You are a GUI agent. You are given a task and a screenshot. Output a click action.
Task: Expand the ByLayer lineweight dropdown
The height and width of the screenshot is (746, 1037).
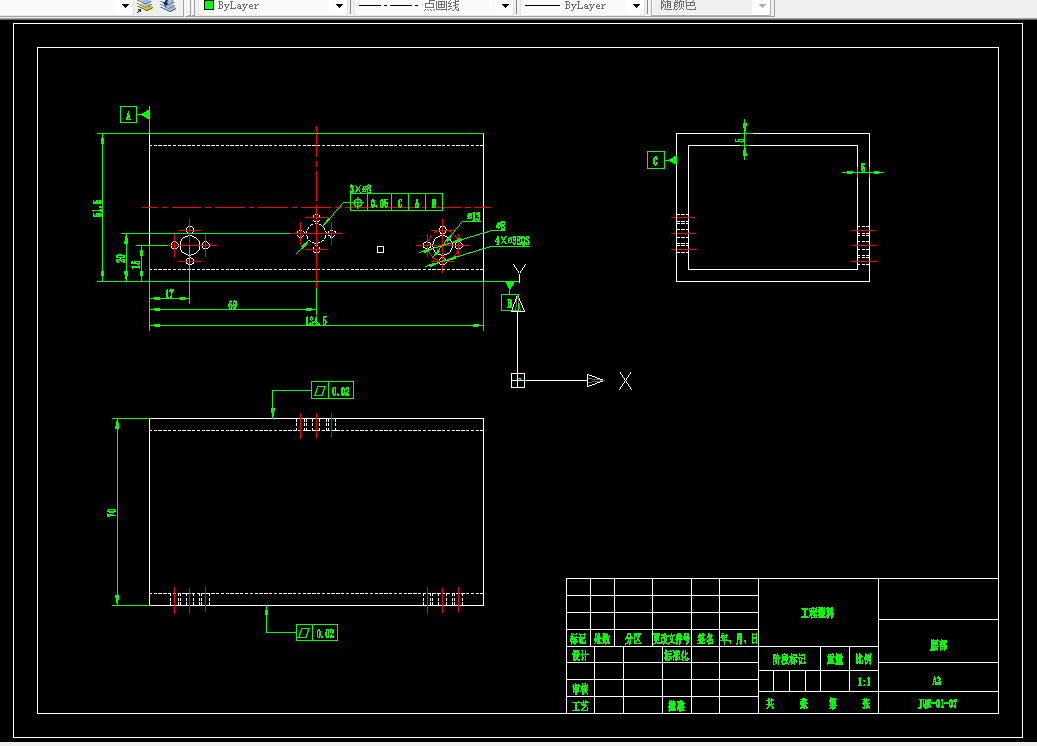[x=636, y=6]
